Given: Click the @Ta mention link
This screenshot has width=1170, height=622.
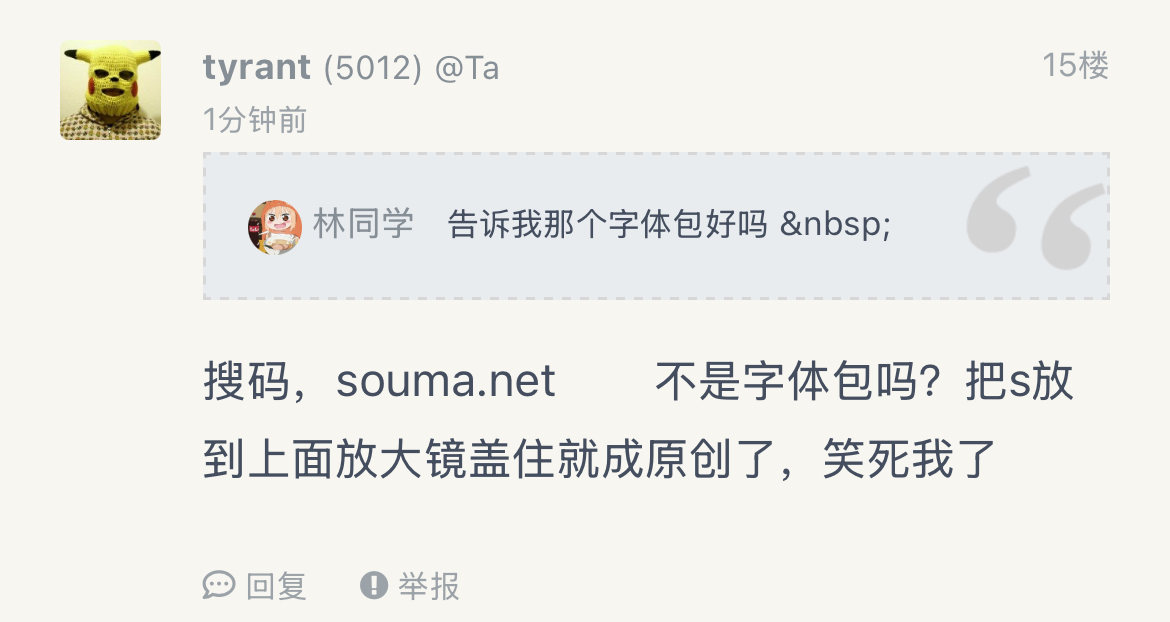Looking at the screenshot, I should [467, 68].
